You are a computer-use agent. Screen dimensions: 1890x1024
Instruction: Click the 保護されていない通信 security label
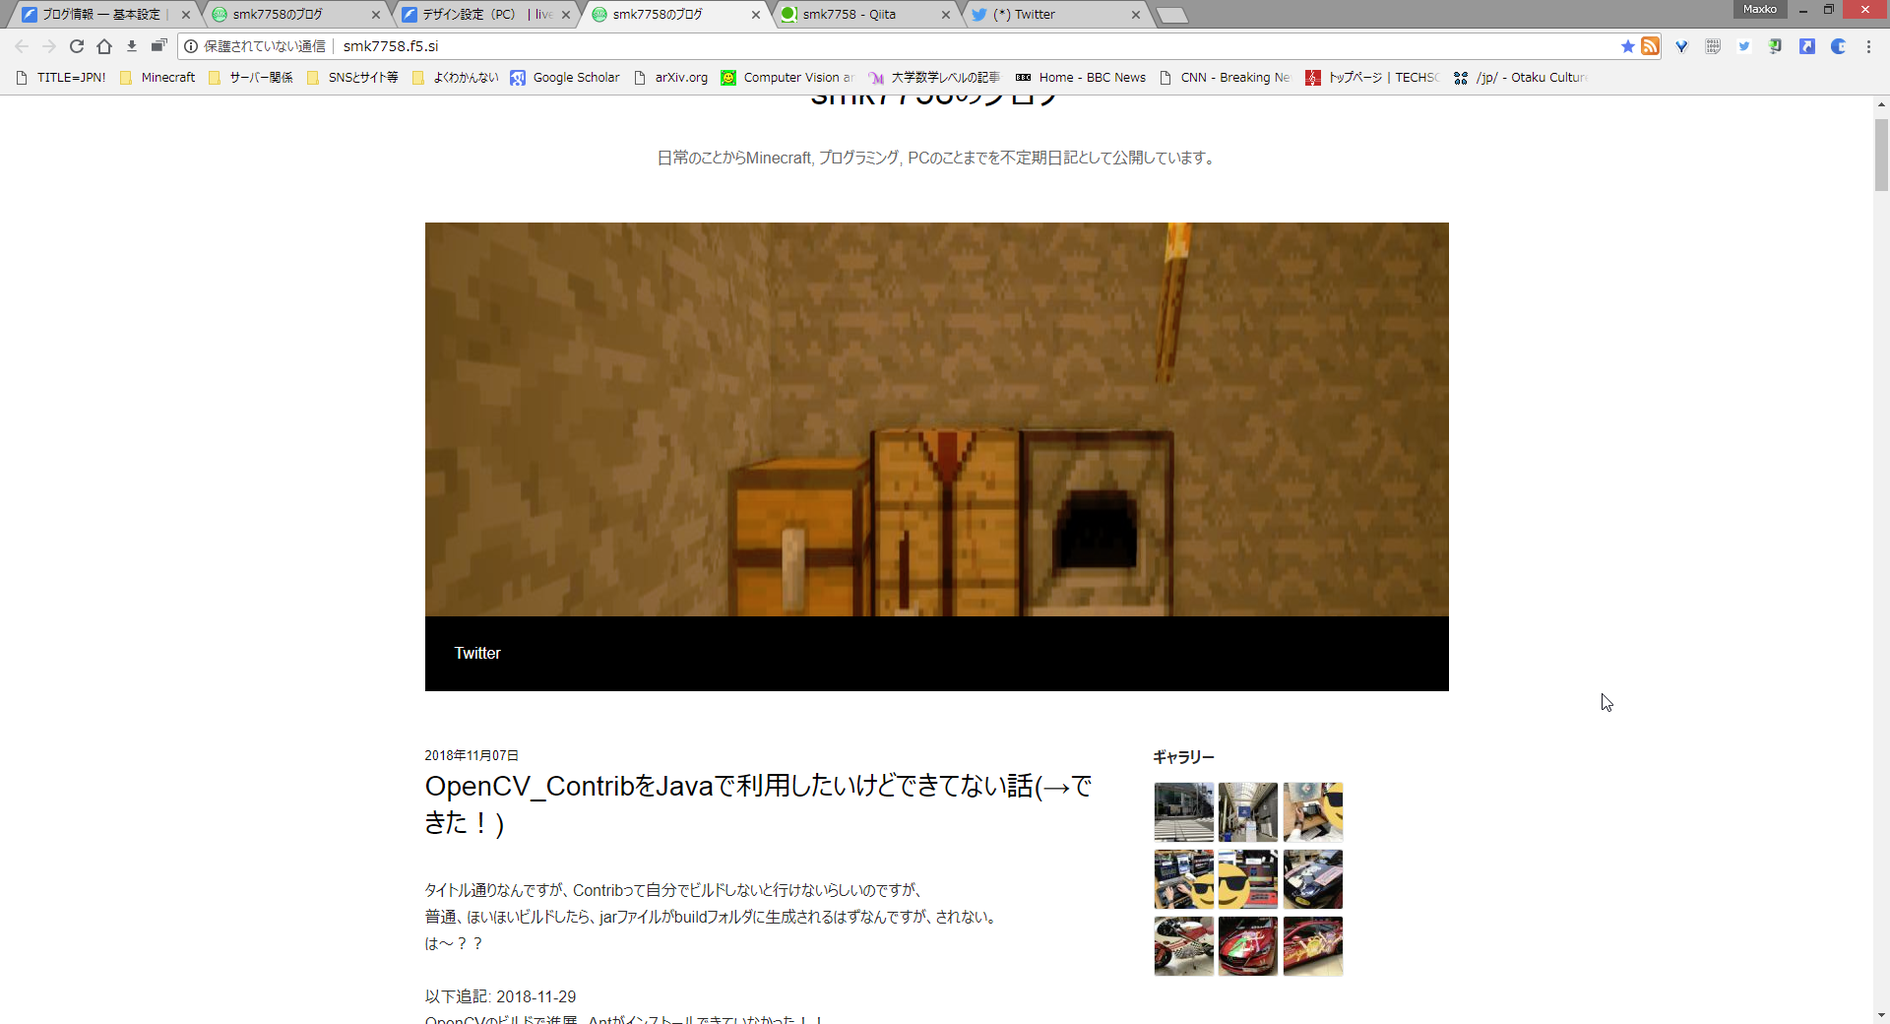click(264, 46)
